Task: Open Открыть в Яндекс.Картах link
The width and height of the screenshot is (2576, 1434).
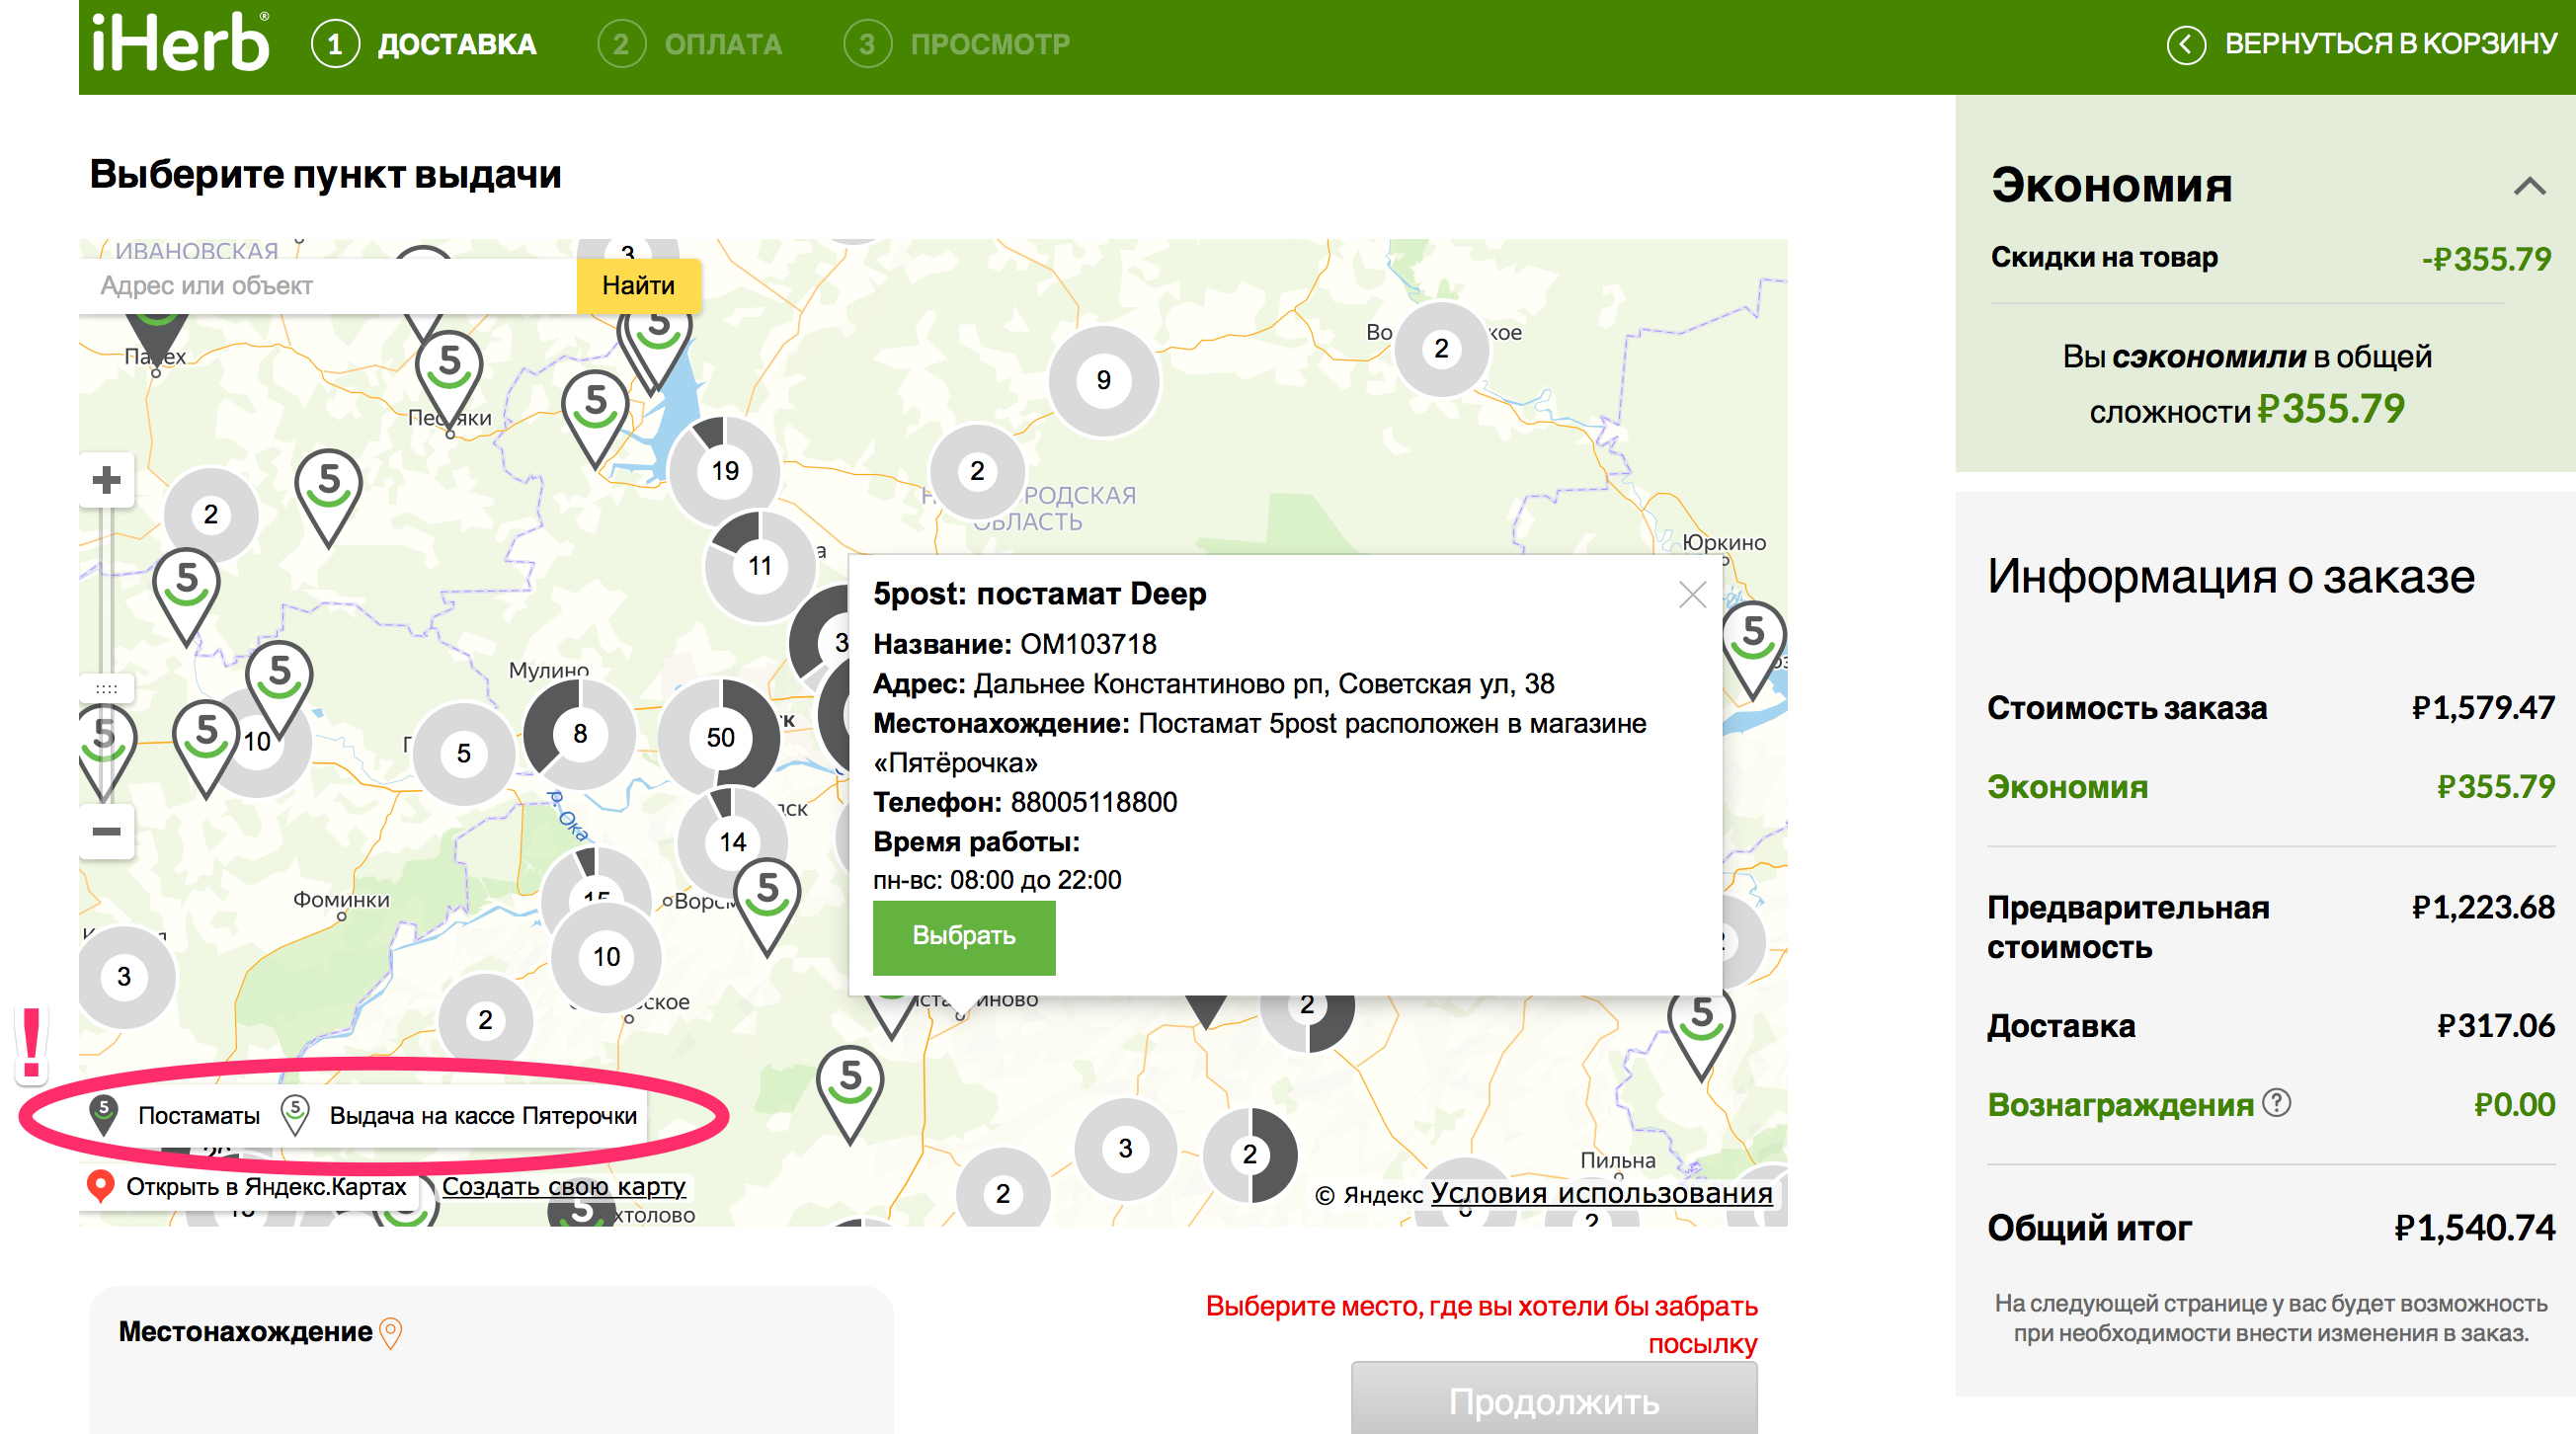Action: click(x=266, y=1186)
